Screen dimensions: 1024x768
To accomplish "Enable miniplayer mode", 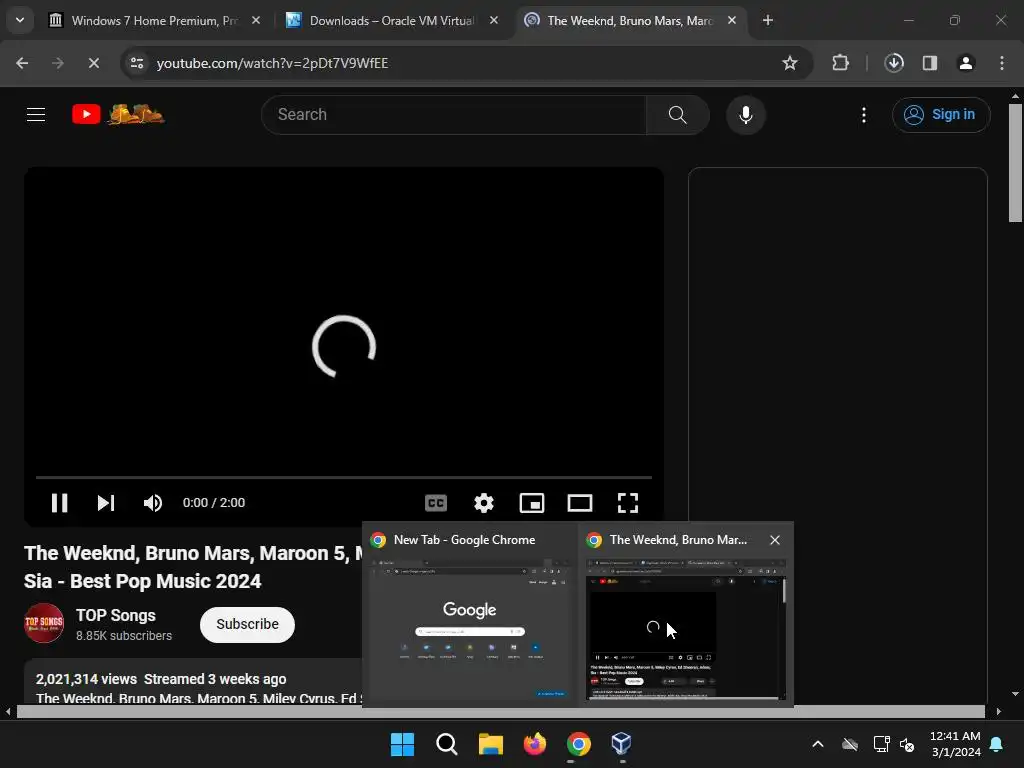I will tap(532, 503).
